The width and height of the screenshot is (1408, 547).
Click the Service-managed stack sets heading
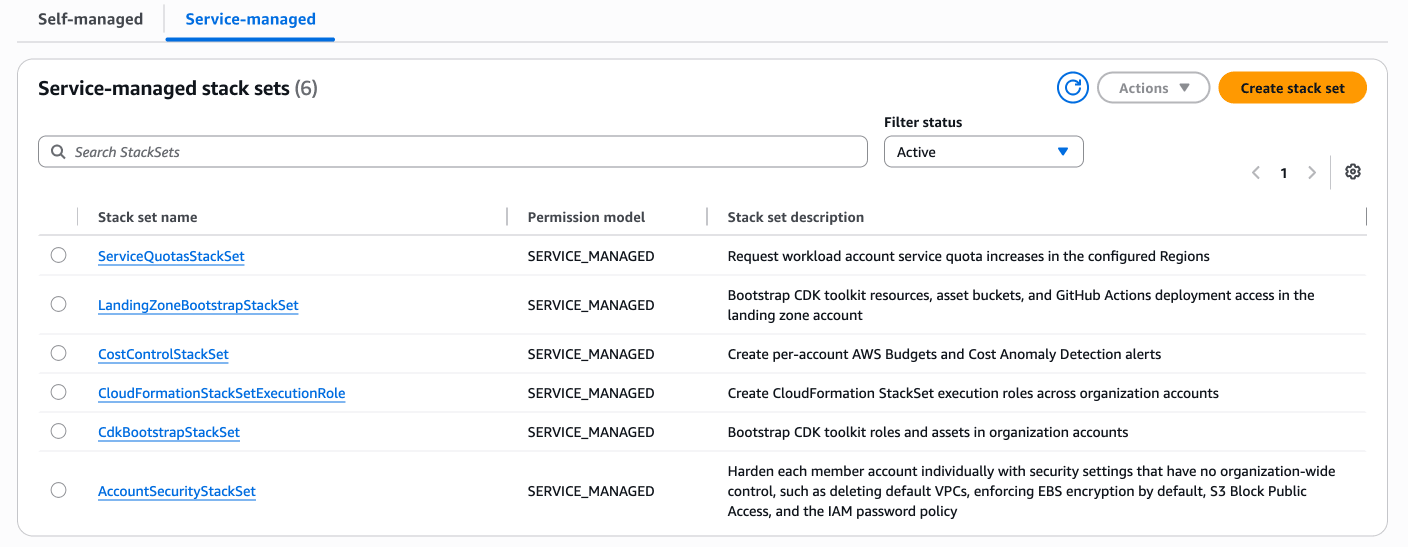tap(178, 88)
